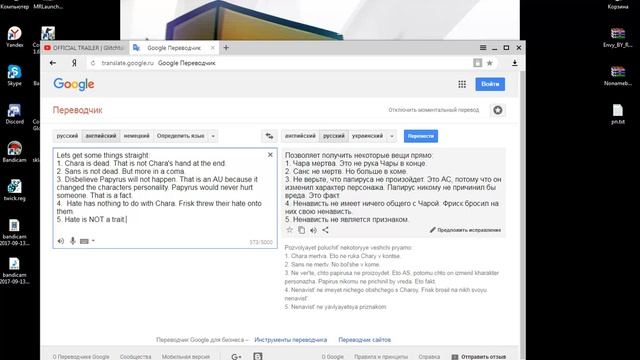
Task: Listen to the source English text
Action: point(61,241)
